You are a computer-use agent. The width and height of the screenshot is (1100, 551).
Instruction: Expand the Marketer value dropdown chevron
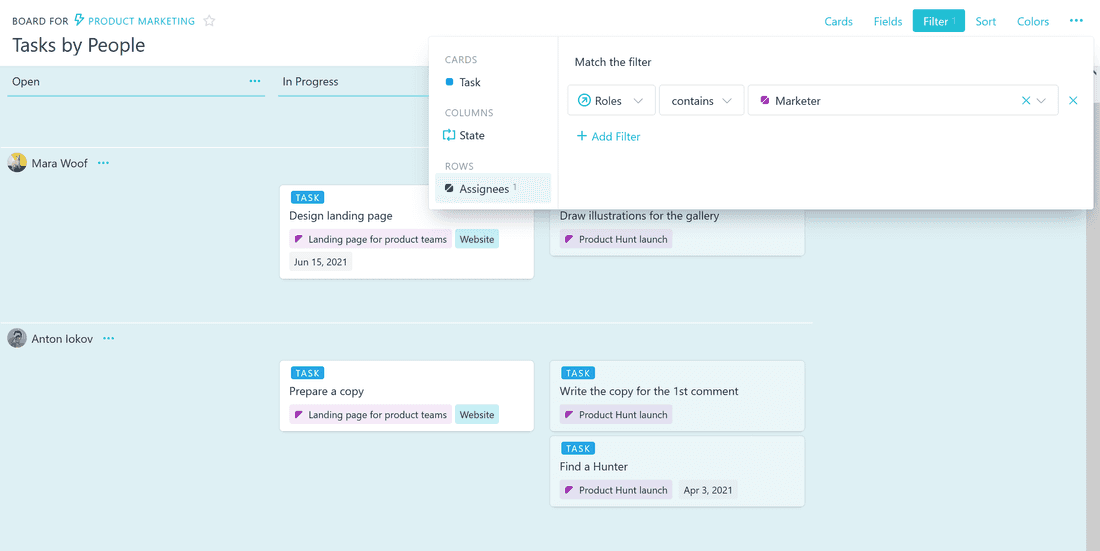pyautogui.click(x=1042, y=101)
